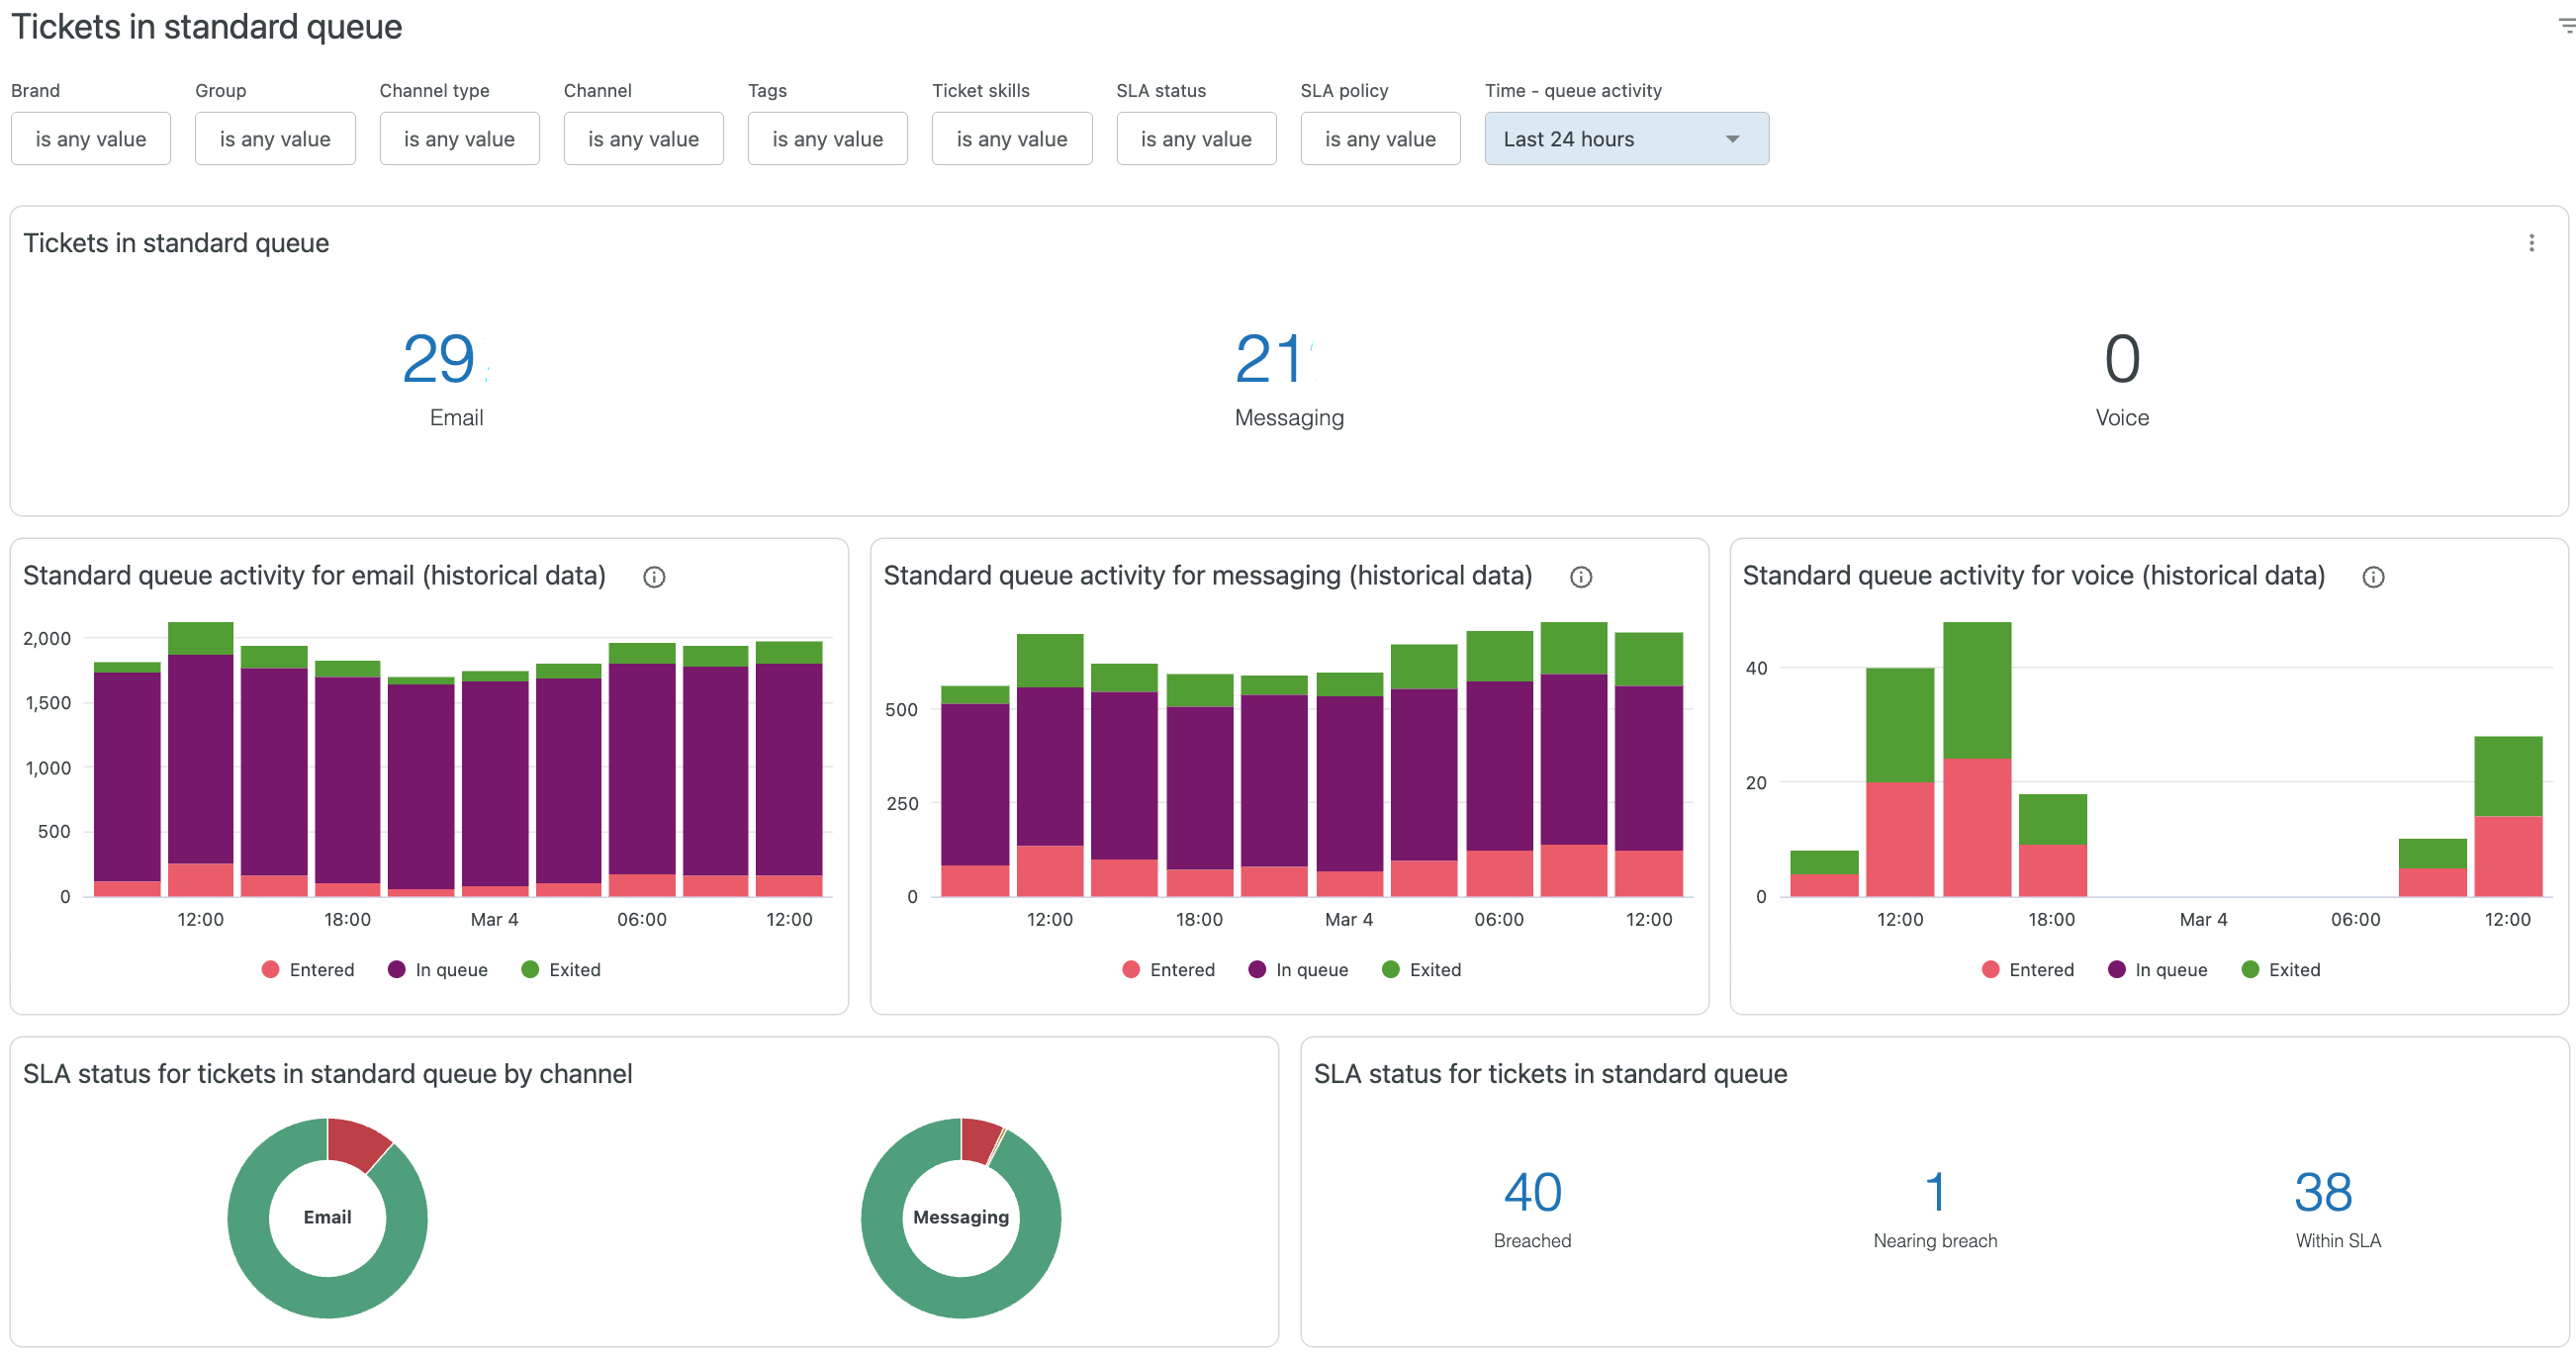2576x1357 pixels.
Task: Open Time - queue activity Last 24 hours dropdown
Action: click(1625, 139)
